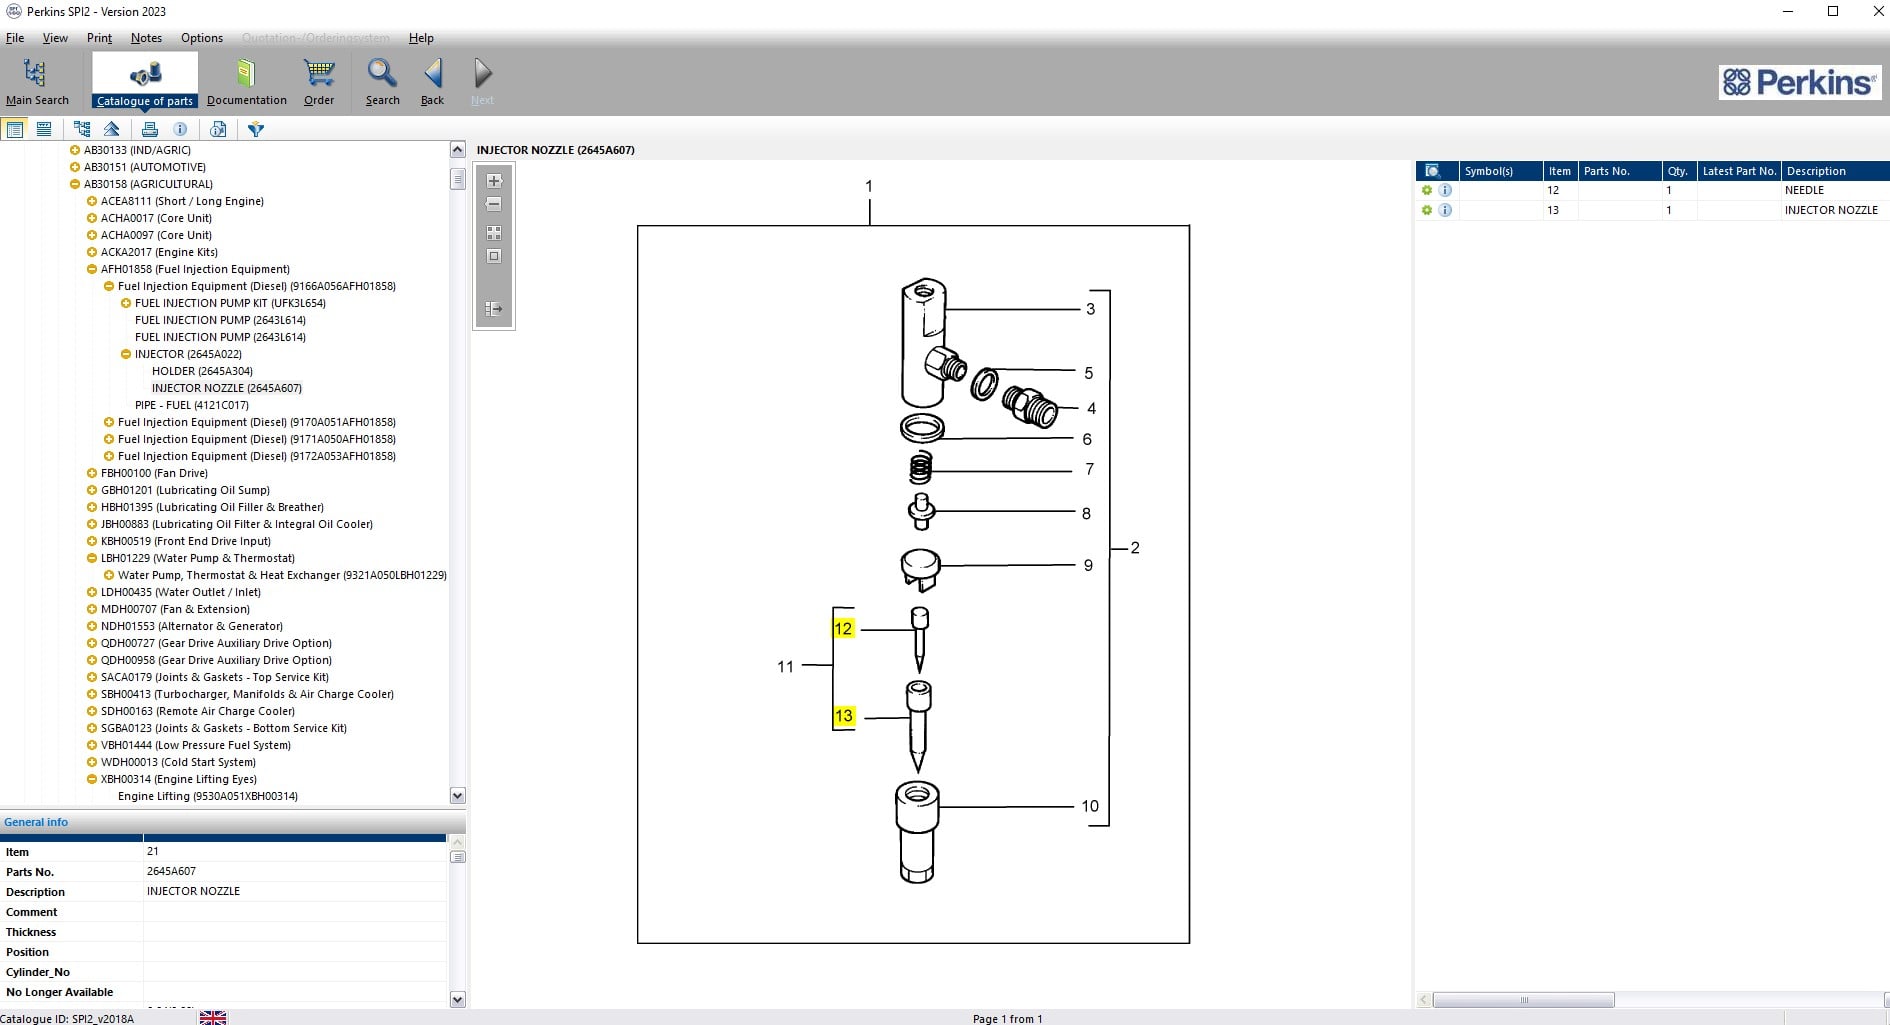Image resolution: width=1890 pixels, height=1025 pixels.
Task: Click the info icon for INJECTOR NOZZLE row
Action: [1445, 210]
